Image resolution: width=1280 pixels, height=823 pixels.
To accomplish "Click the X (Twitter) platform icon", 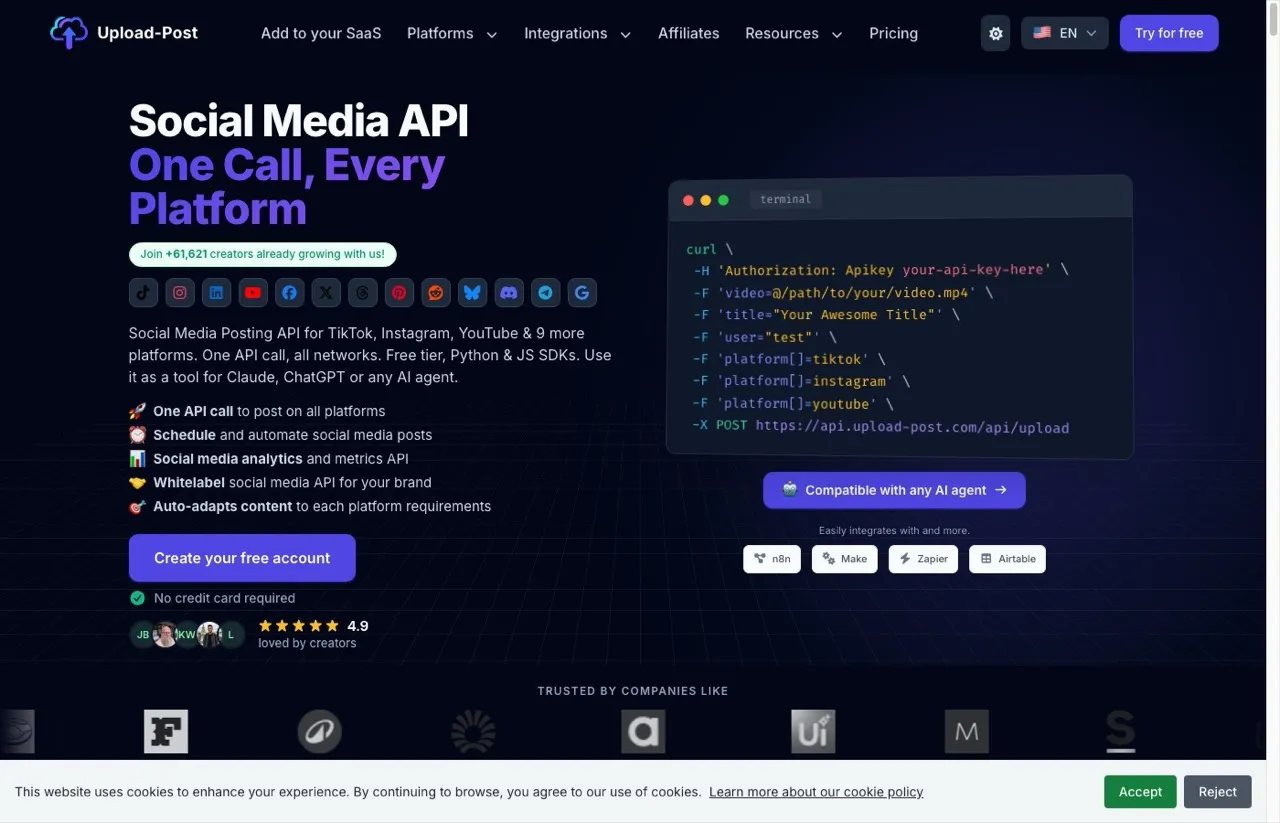I will point(326,293).
